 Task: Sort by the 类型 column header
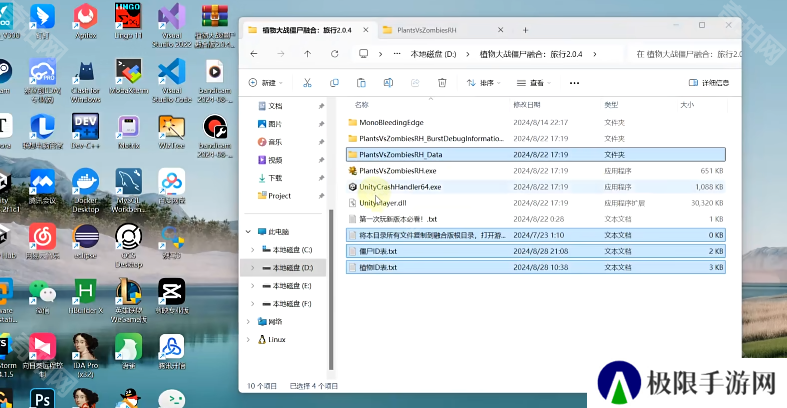pos(611,105)
